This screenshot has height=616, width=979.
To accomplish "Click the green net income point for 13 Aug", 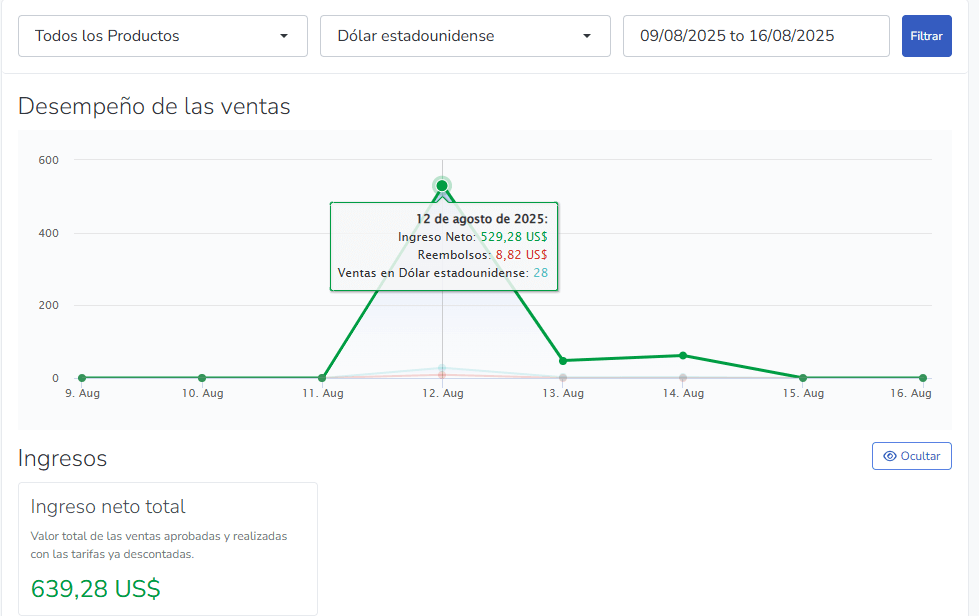I will [563, 361].
